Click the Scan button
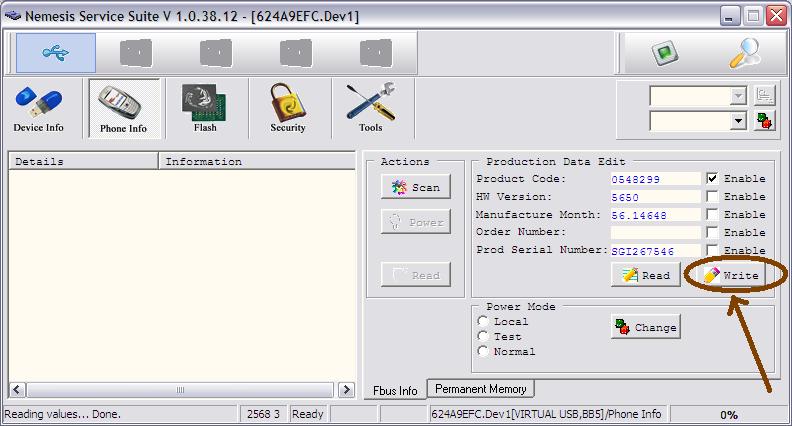The width and height of the screenshot is (792, 426). 416,187
